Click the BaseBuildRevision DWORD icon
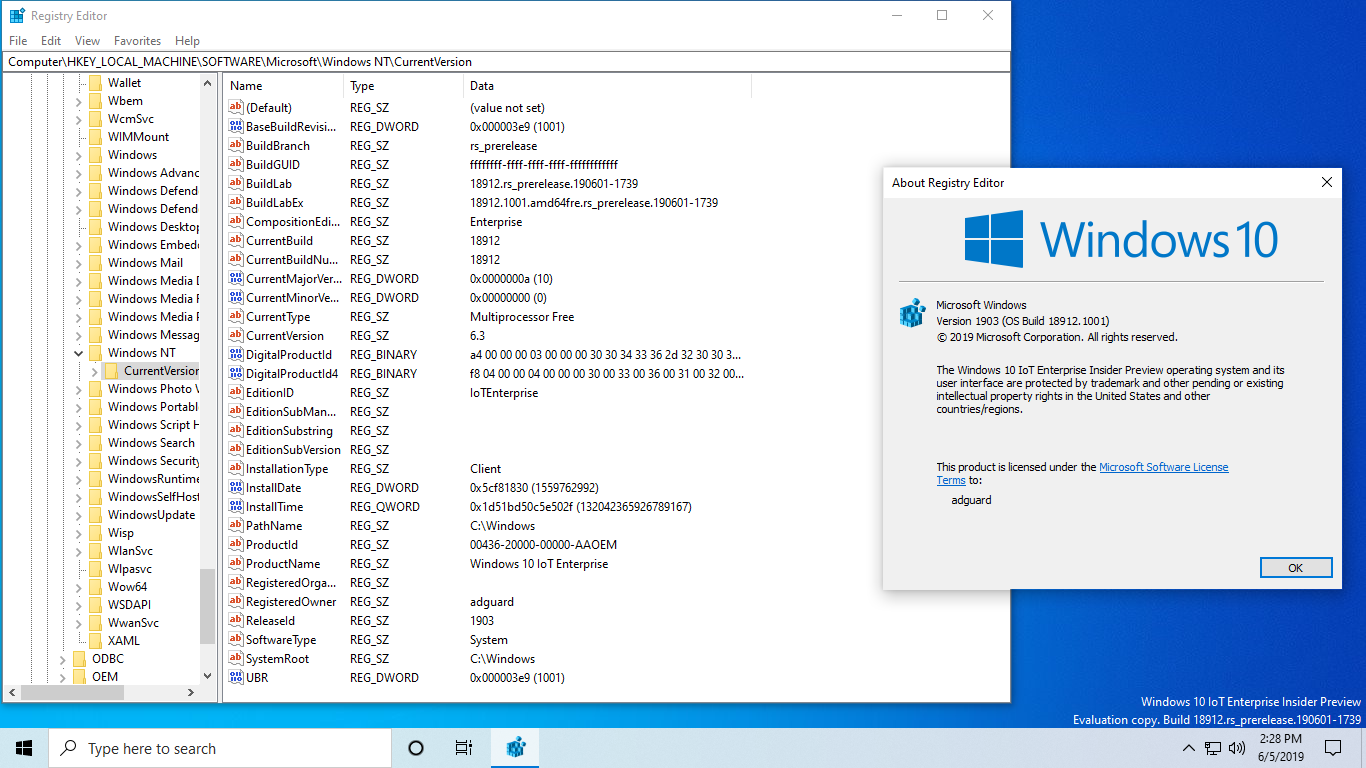 click(x=236, y=127)
